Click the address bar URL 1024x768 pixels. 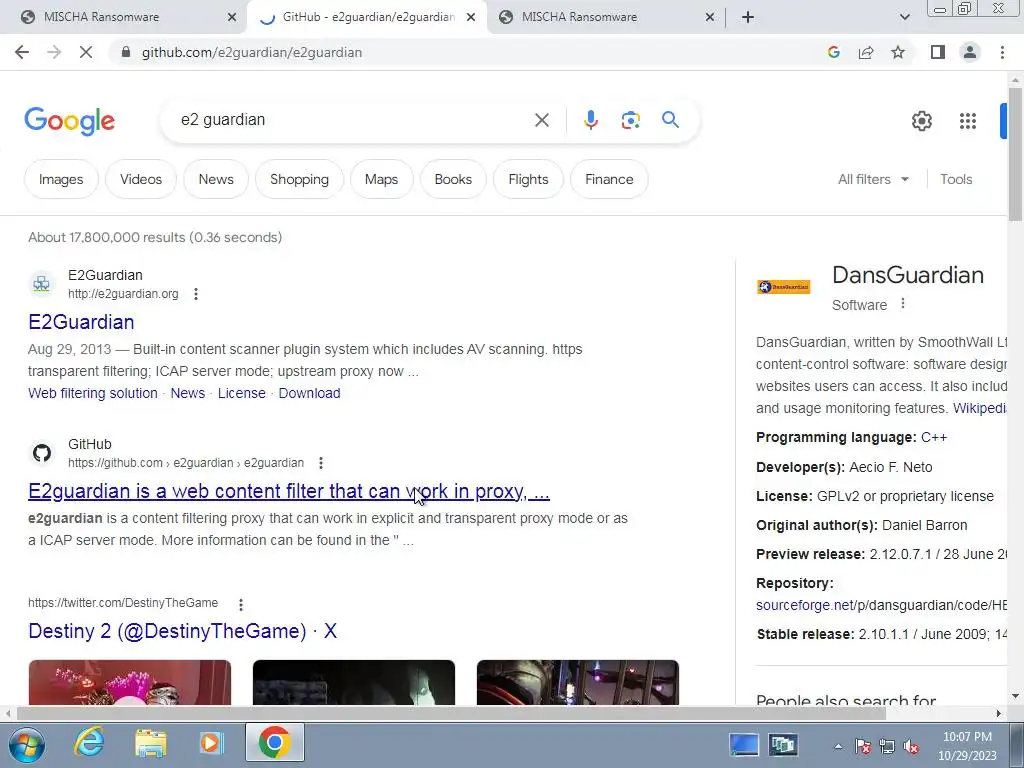coord(252,52)
